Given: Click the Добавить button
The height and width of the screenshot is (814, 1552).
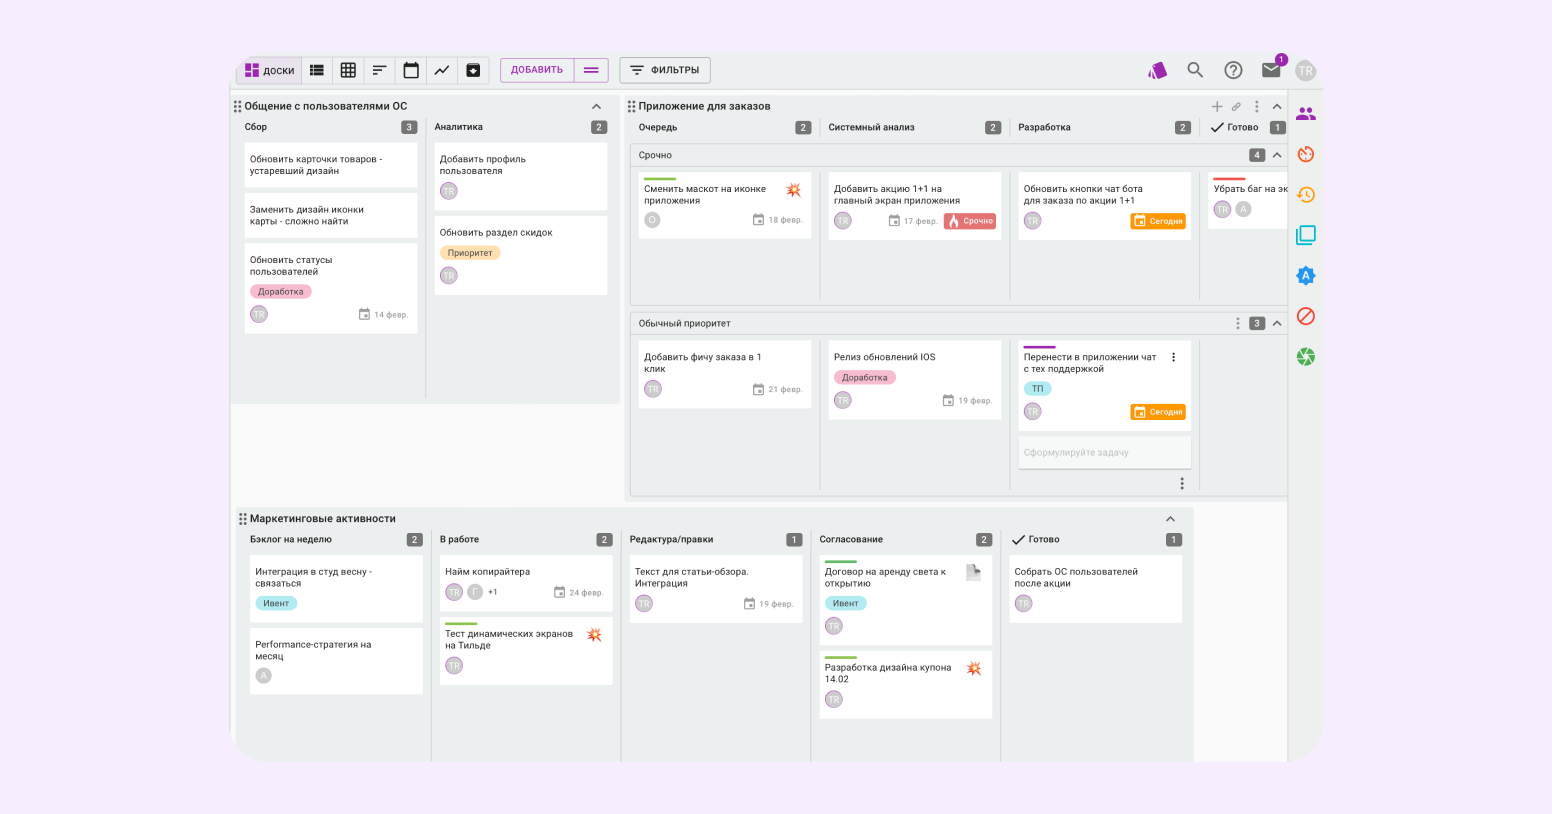Looking at the screenshot, I should [537, 70].
